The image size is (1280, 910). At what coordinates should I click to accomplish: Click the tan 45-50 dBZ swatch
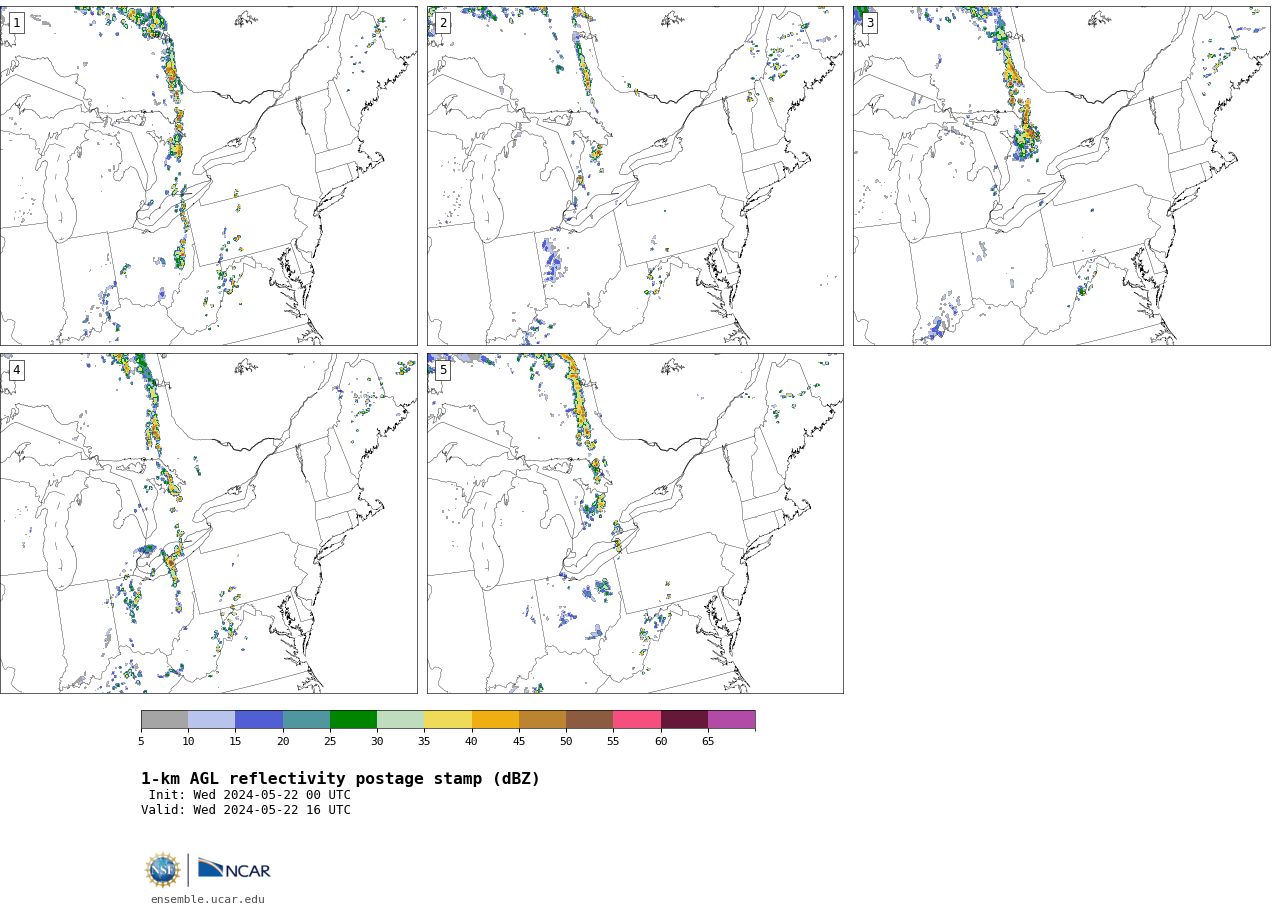[x=542, y=720]
